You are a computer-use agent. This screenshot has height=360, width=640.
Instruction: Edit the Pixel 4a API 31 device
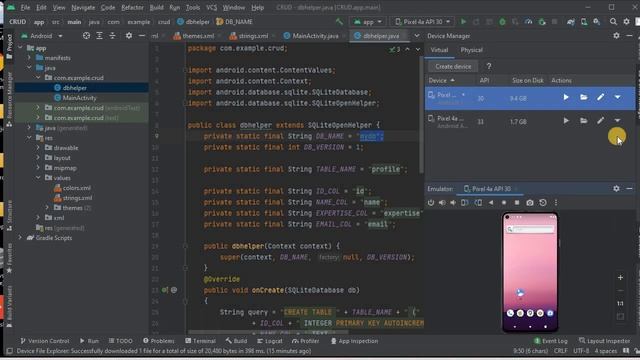coord(600,121)
